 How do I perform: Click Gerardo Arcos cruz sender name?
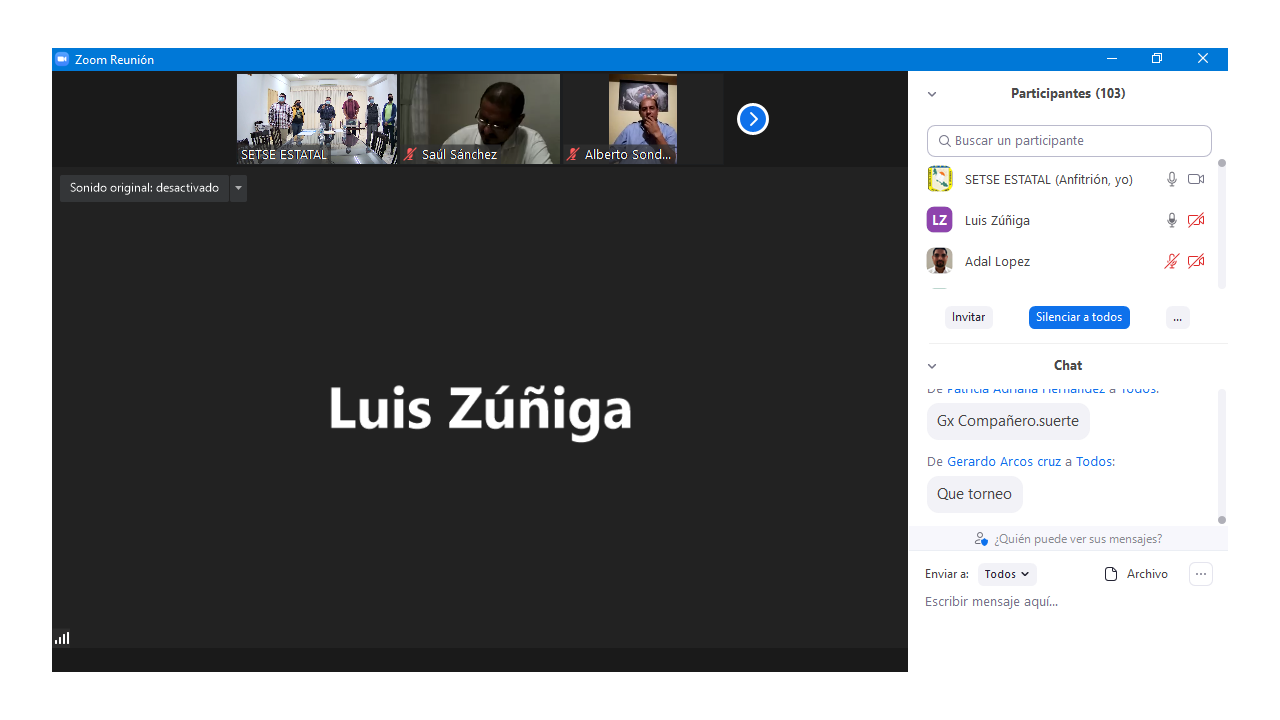pos(1004,461)
